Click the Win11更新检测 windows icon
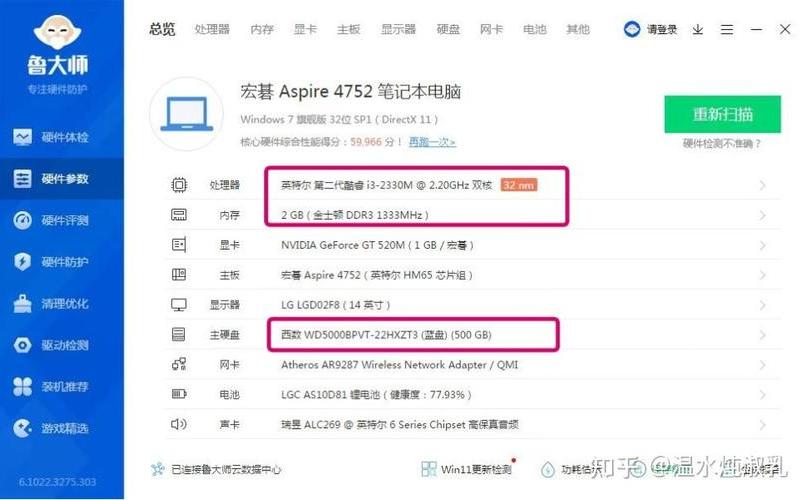Viewport: 800px width, 500px height. point(429,469)
